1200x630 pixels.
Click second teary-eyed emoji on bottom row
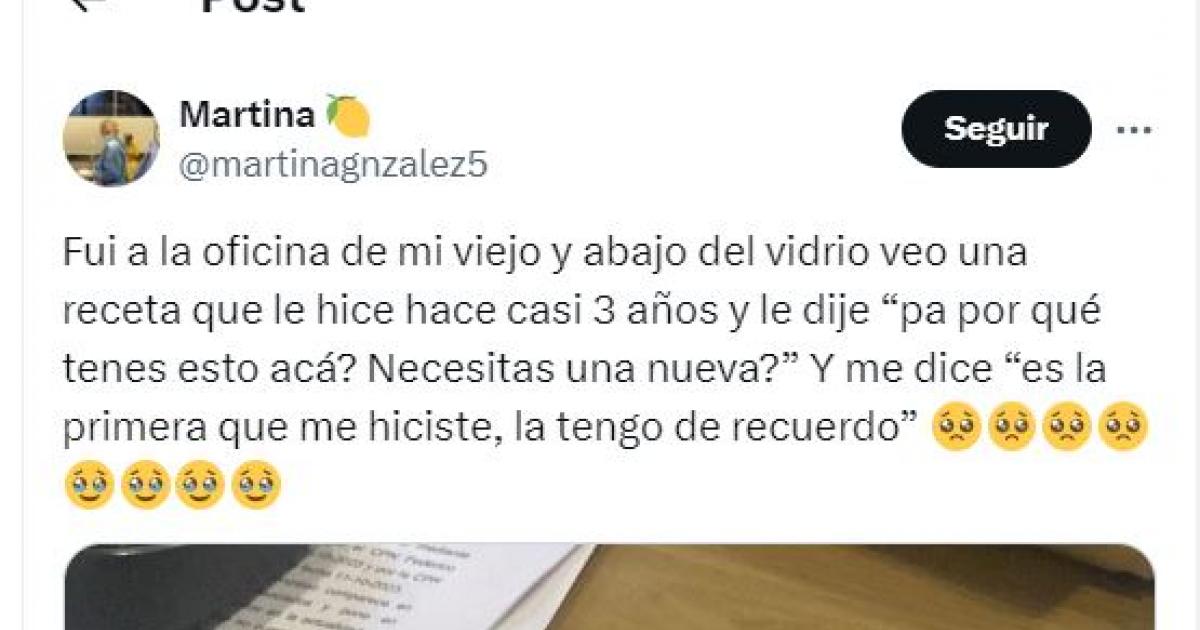tap(144, 485)
